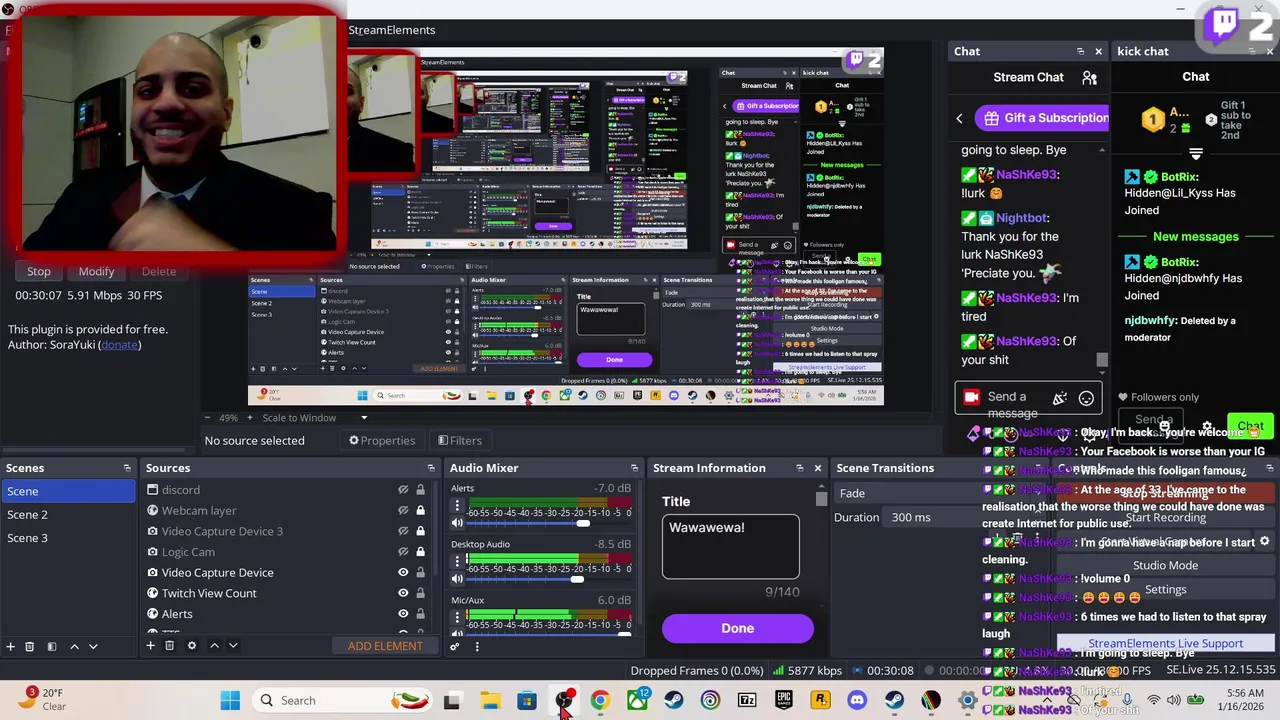
Task: Lock the Twitch View Count source
Action: tap(420, 593)
